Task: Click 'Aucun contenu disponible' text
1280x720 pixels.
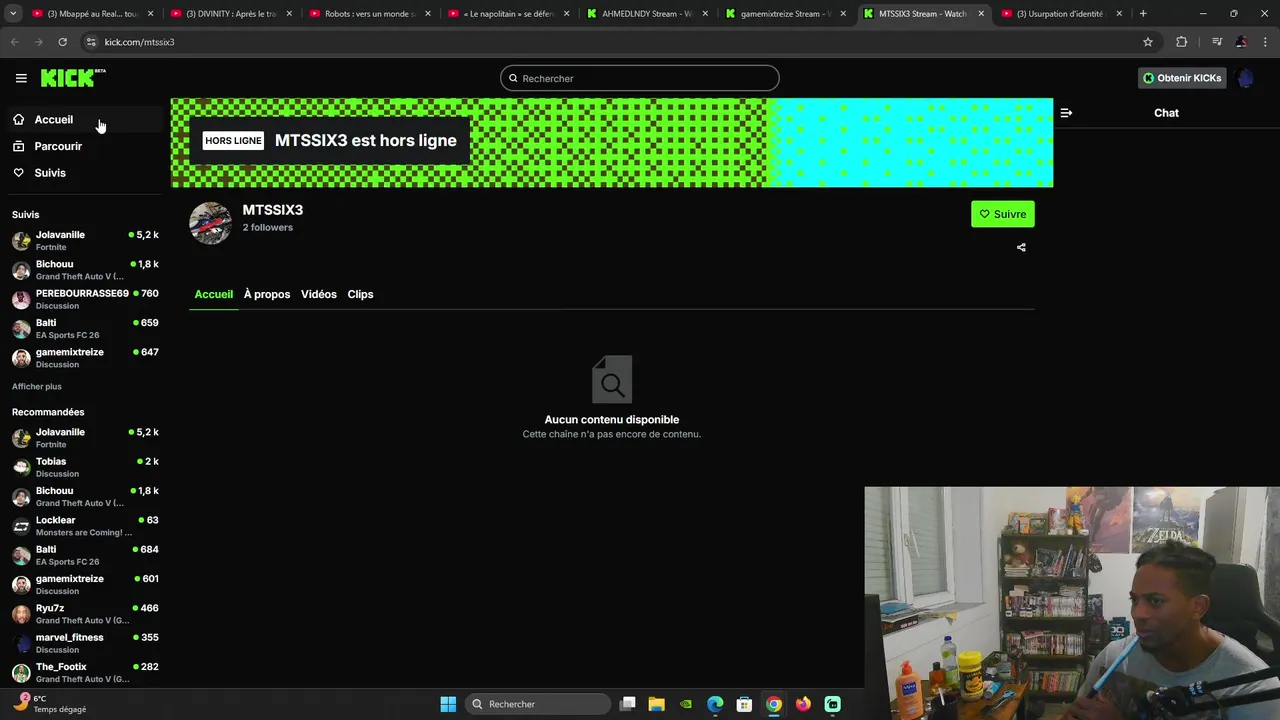Action: 612,420
